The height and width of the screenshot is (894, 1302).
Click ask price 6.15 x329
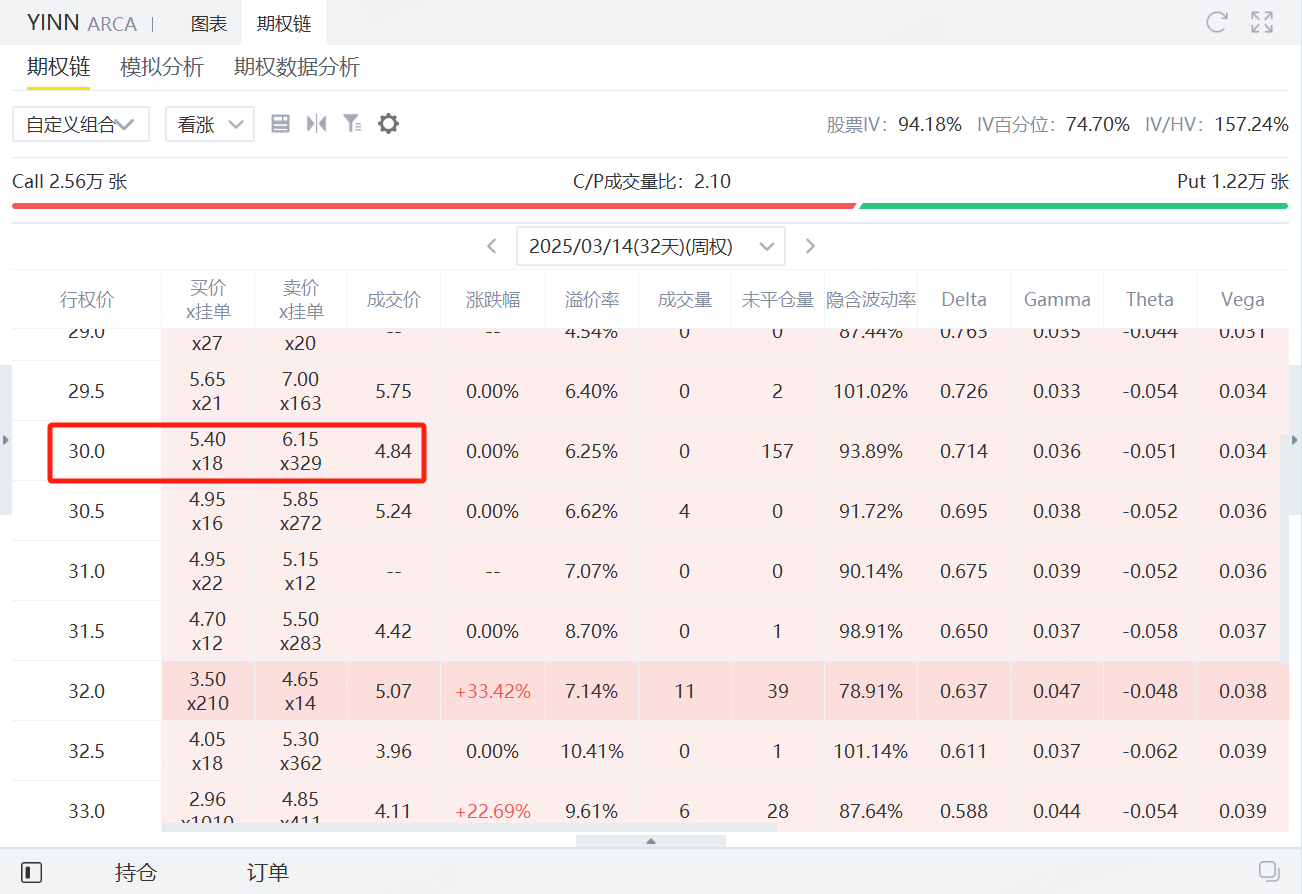tap(301, 451)
